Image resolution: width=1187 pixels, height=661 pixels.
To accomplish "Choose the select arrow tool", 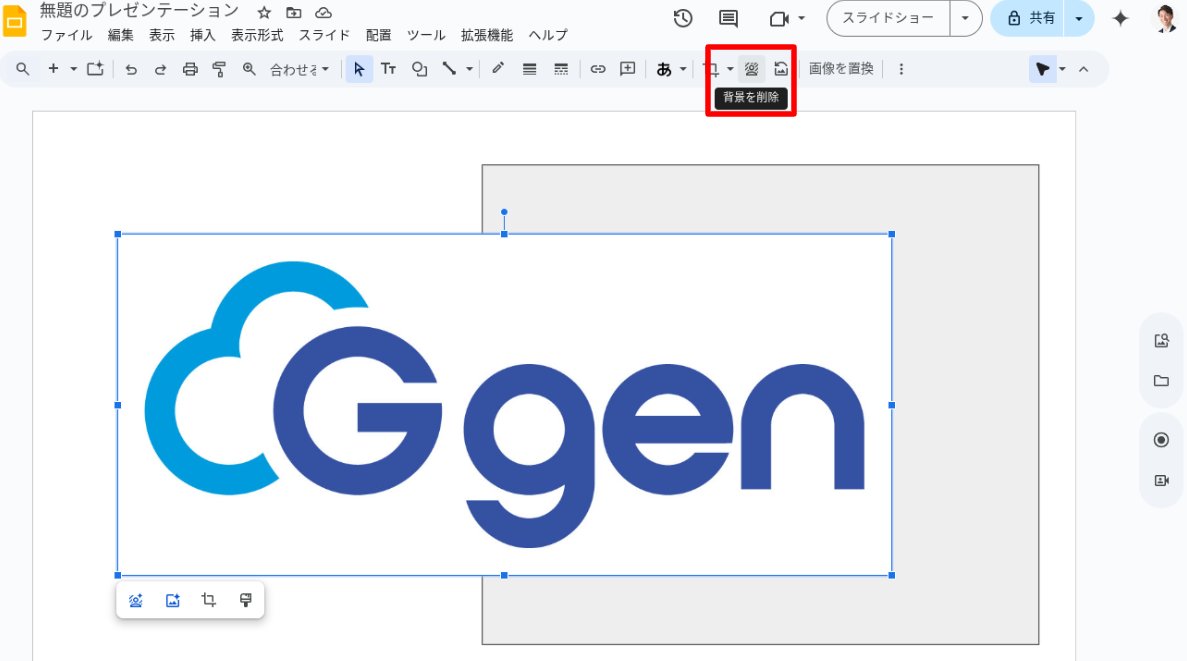I will pyautogui.click(x=359, y=69).
